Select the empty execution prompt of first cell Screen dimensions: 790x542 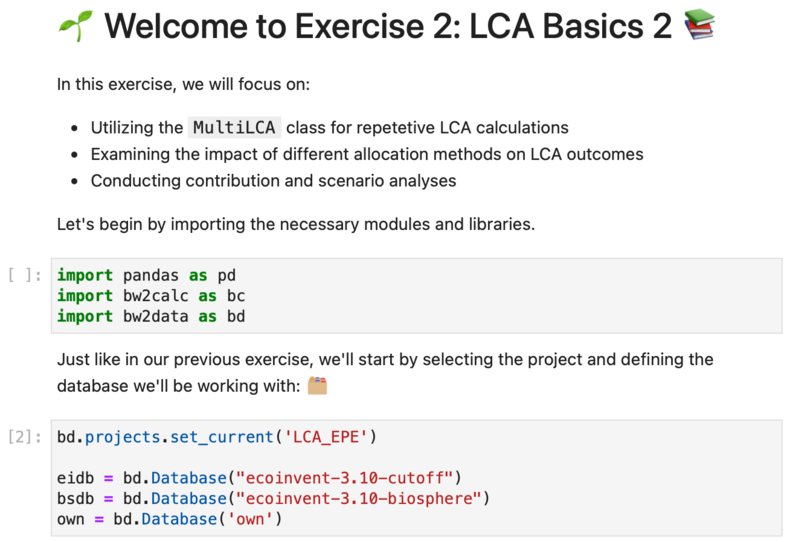point(25,276)
